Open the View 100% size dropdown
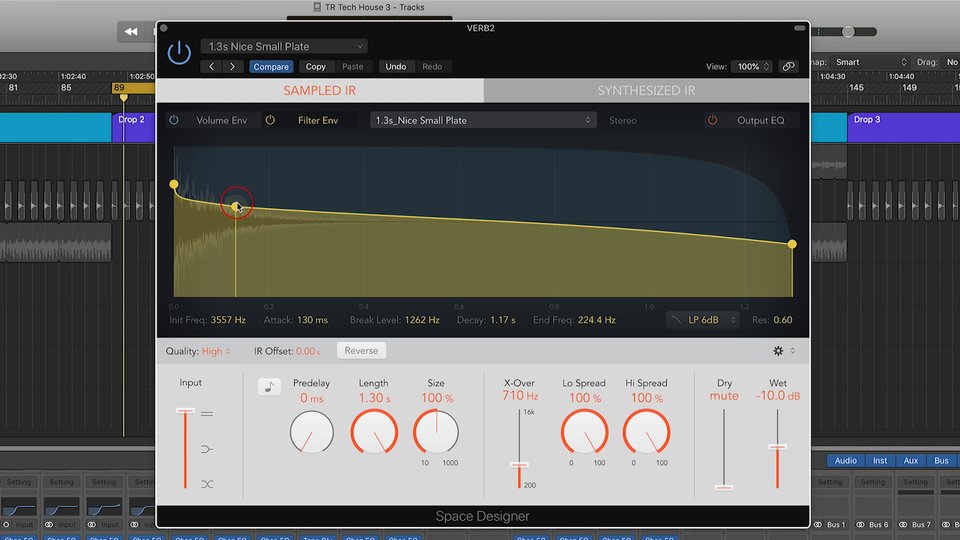The height and width of the screenshot is (540, 960). pos(752,67)
